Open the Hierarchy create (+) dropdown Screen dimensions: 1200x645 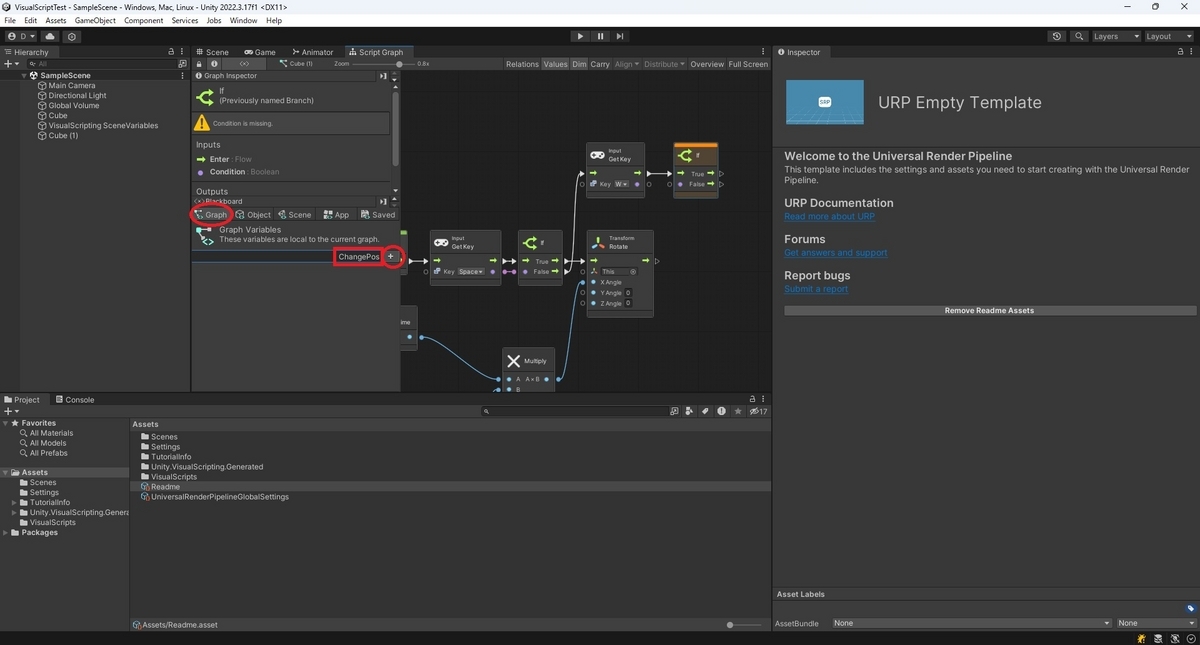11,64
